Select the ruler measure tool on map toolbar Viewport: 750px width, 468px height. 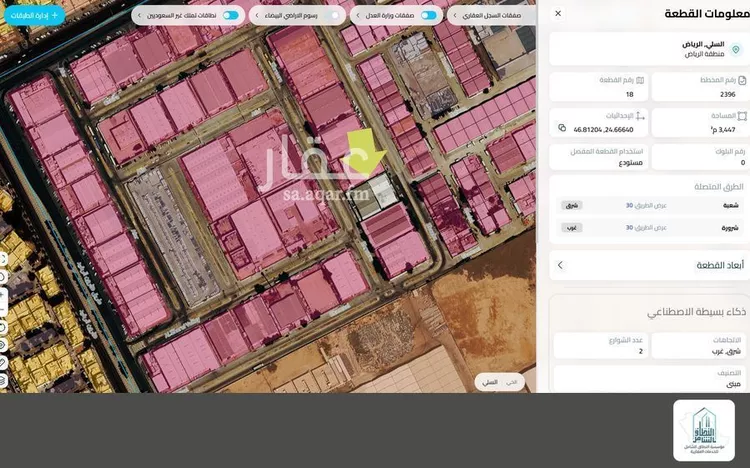(x=3, y=363)
